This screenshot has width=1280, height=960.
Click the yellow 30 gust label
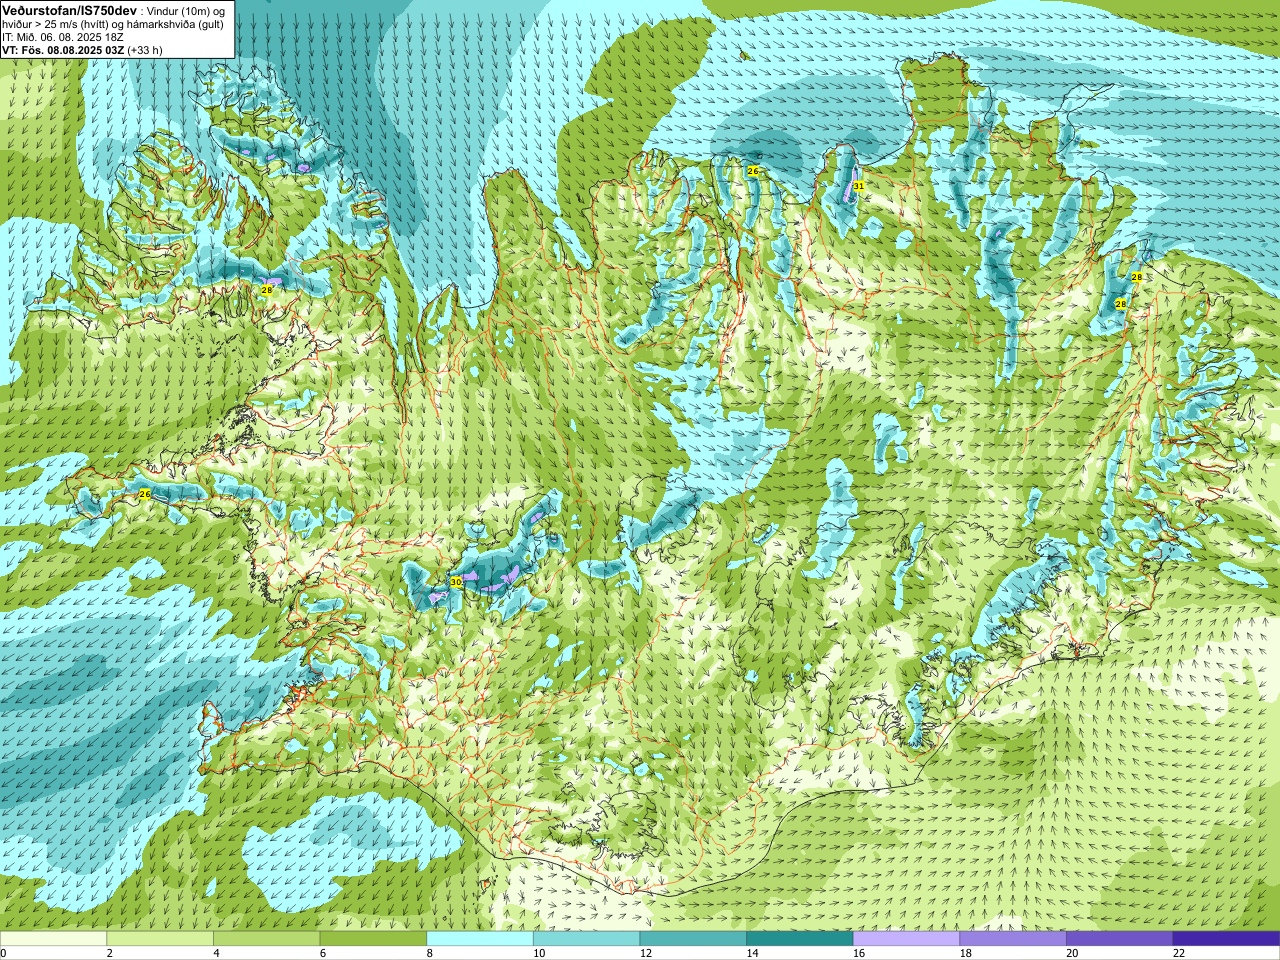tap(456, 581)
